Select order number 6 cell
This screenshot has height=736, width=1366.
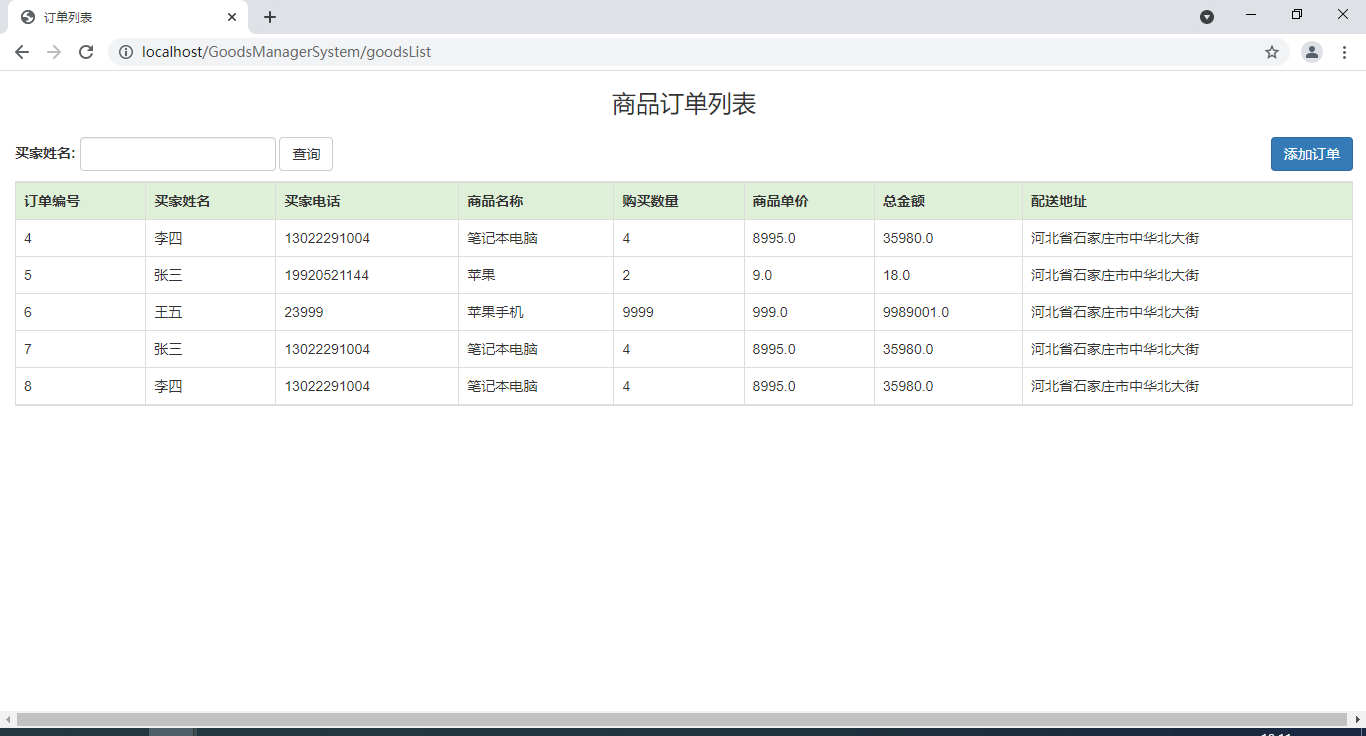(80, 312)
